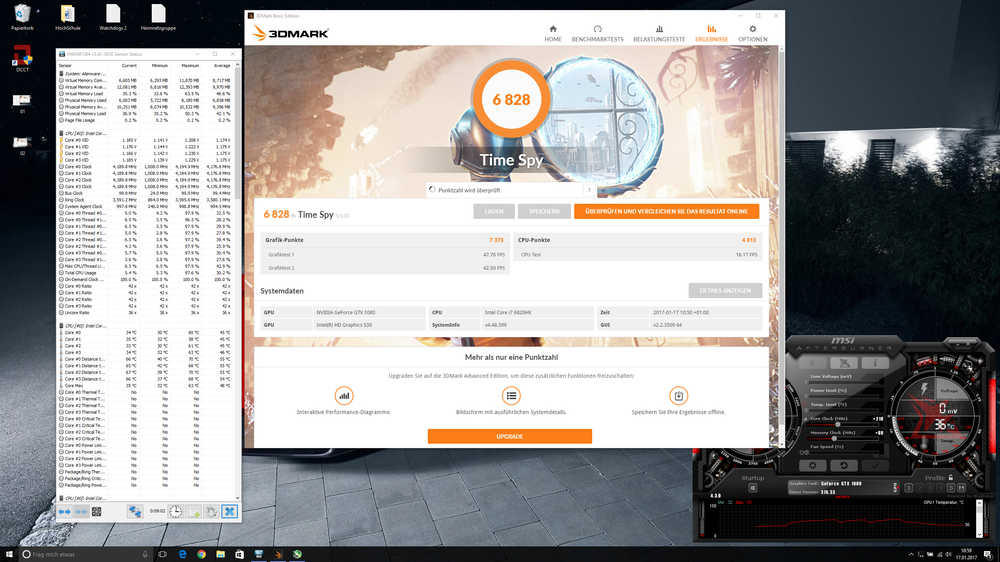Viewport: 1000px width, 562px height.
Task: Open HWiNFO sensor settings gear icon
Action: tap(211, 511)
